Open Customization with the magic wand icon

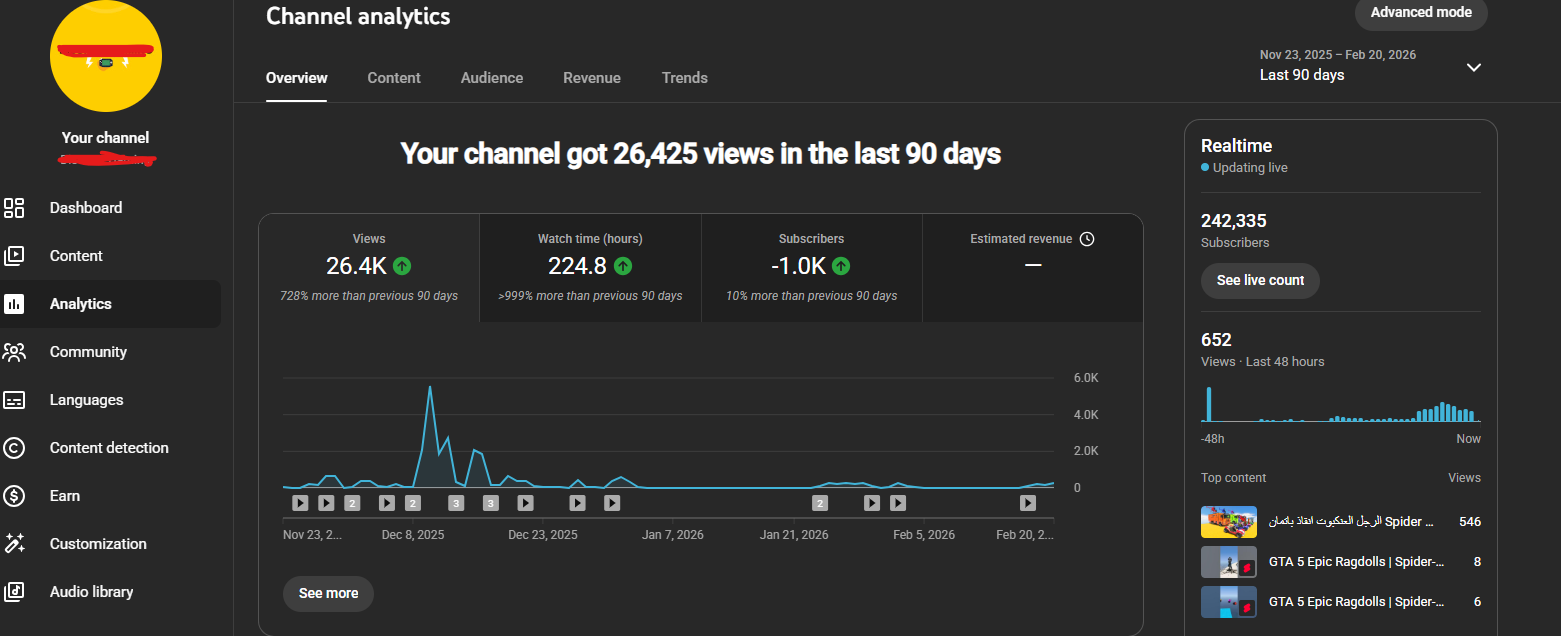coord(14,544)
